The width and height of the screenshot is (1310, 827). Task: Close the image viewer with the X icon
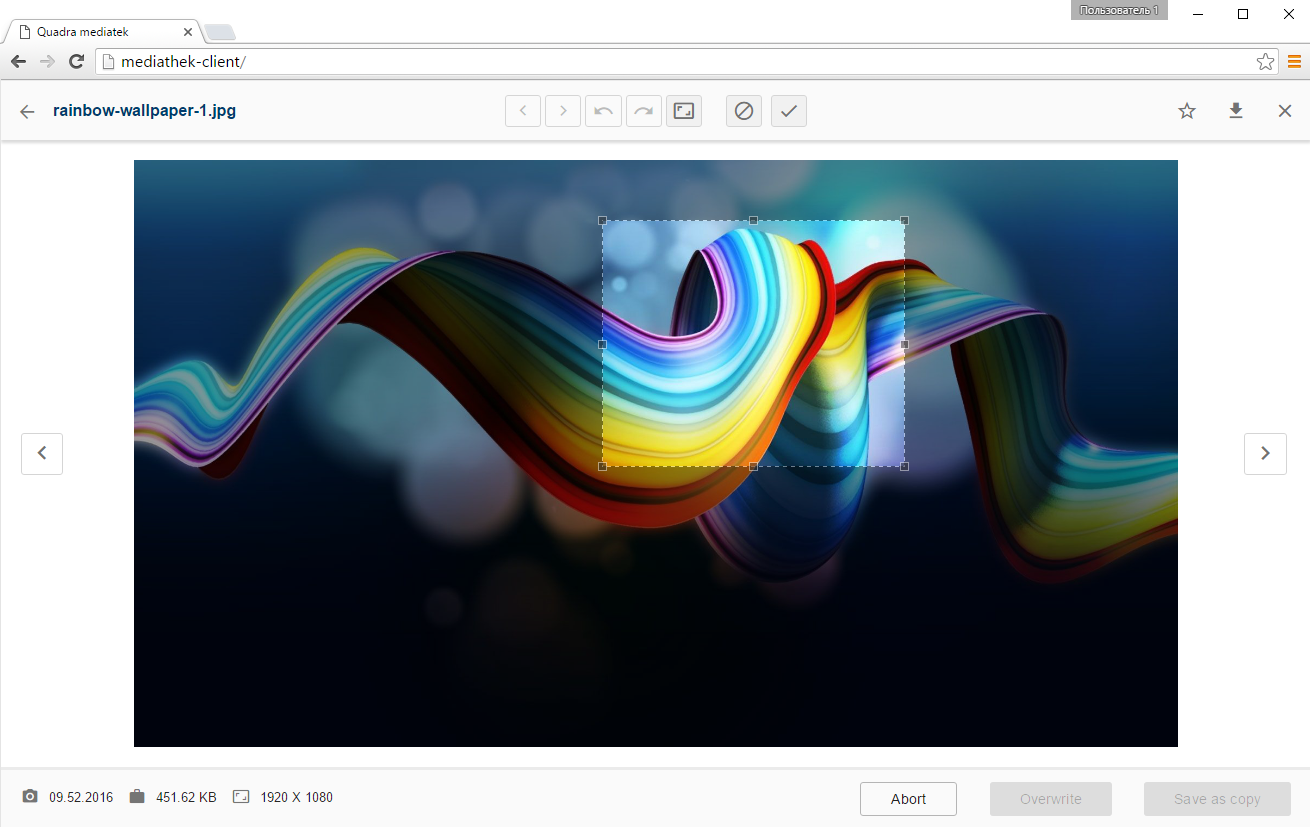(1285, 111)
